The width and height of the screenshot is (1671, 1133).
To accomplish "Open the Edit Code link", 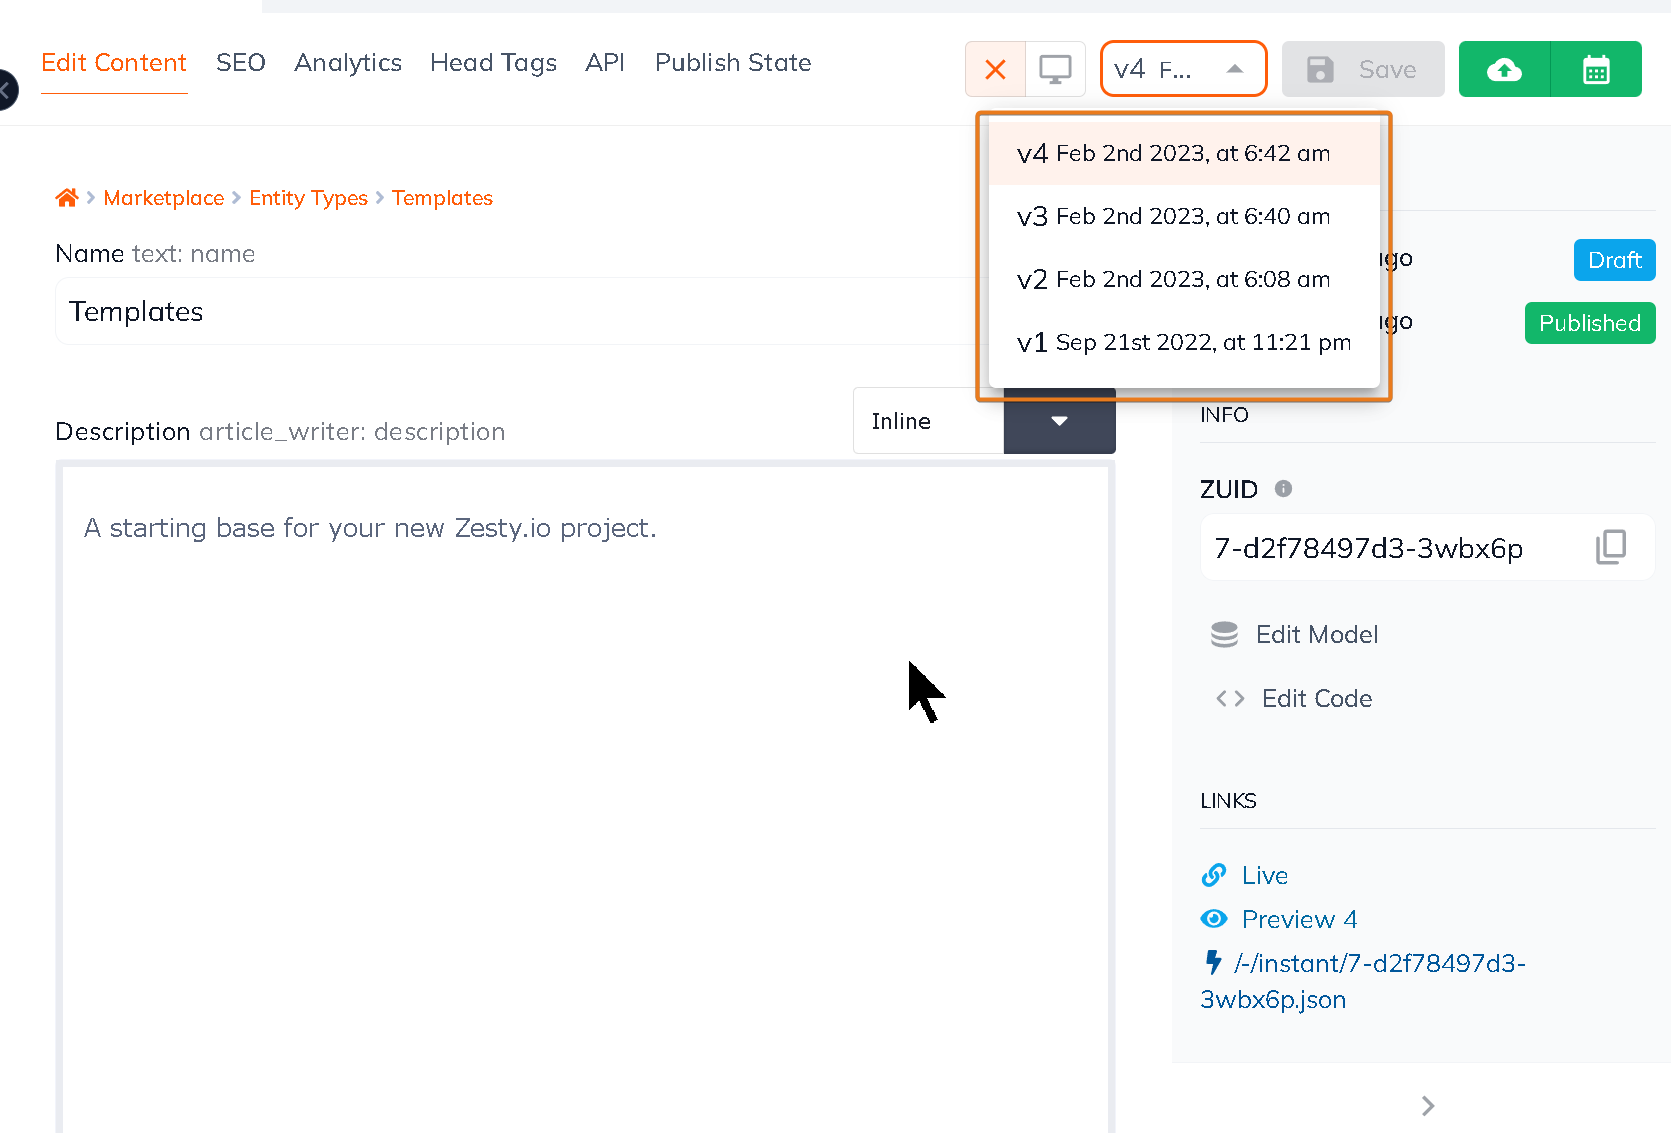I will point(1316,699).
